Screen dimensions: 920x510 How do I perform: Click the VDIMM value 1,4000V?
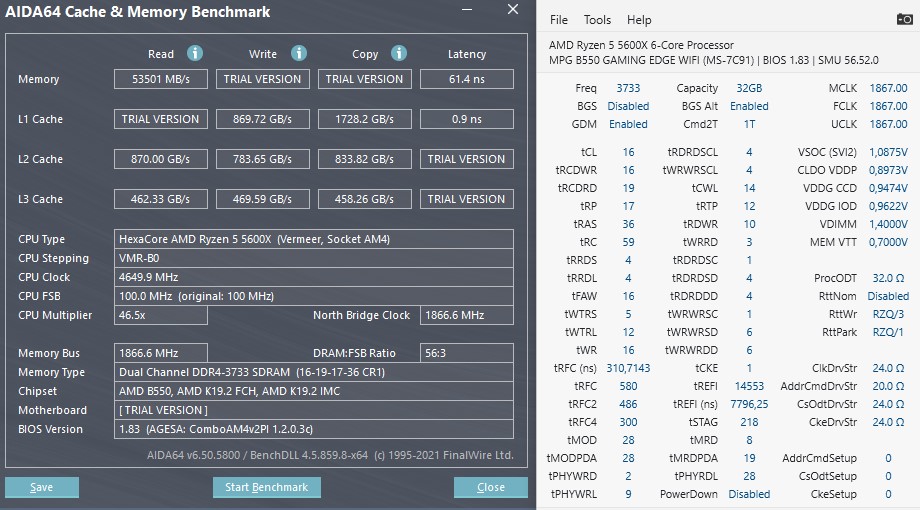click(888, 224)
